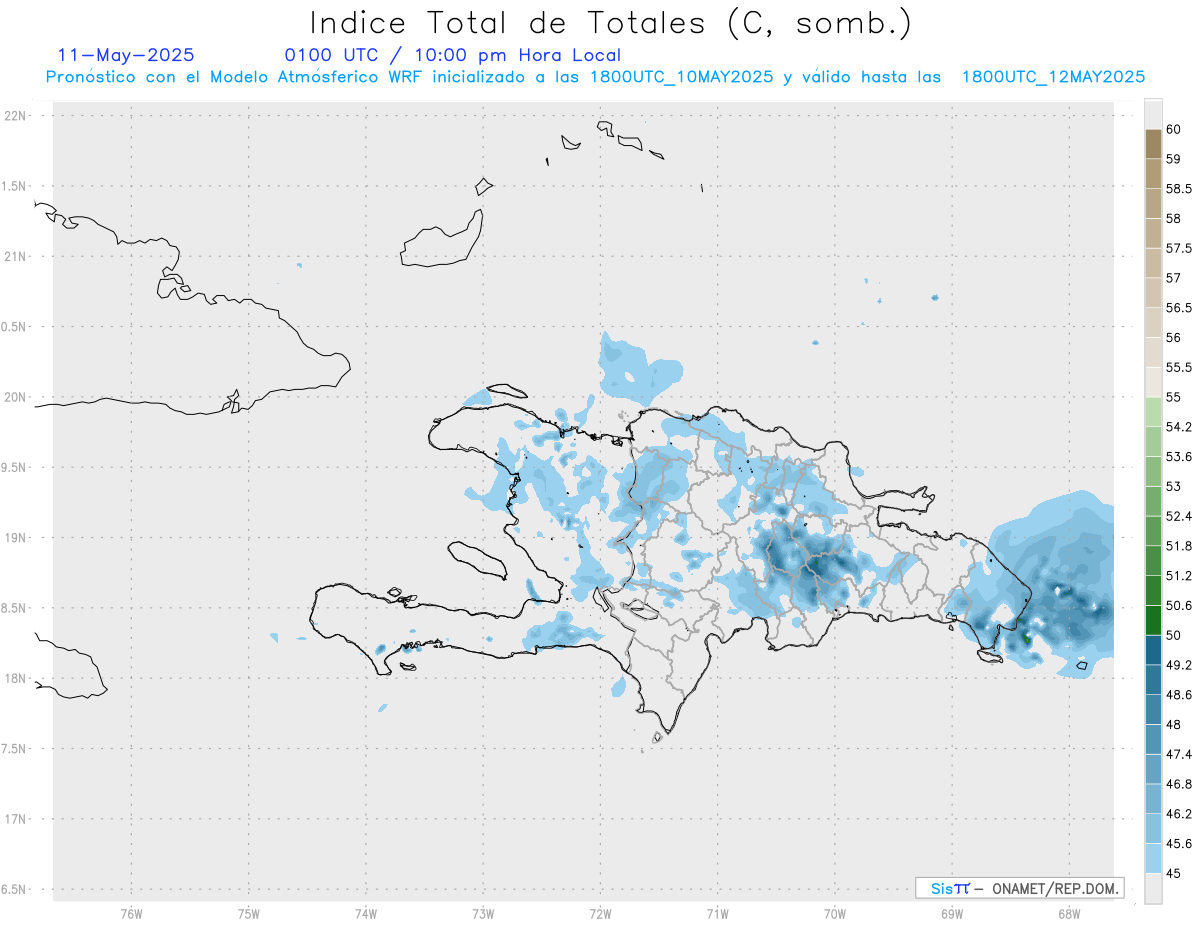Click the '56.5' color bar label

(1178, 307)
